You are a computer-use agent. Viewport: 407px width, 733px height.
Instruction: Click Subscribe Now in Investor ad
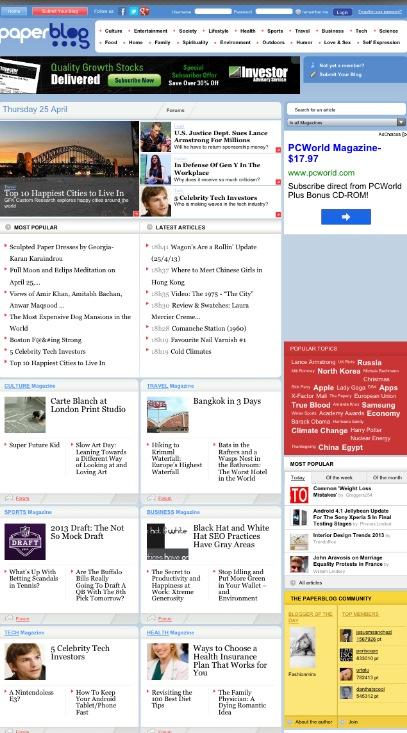point(134,80)
